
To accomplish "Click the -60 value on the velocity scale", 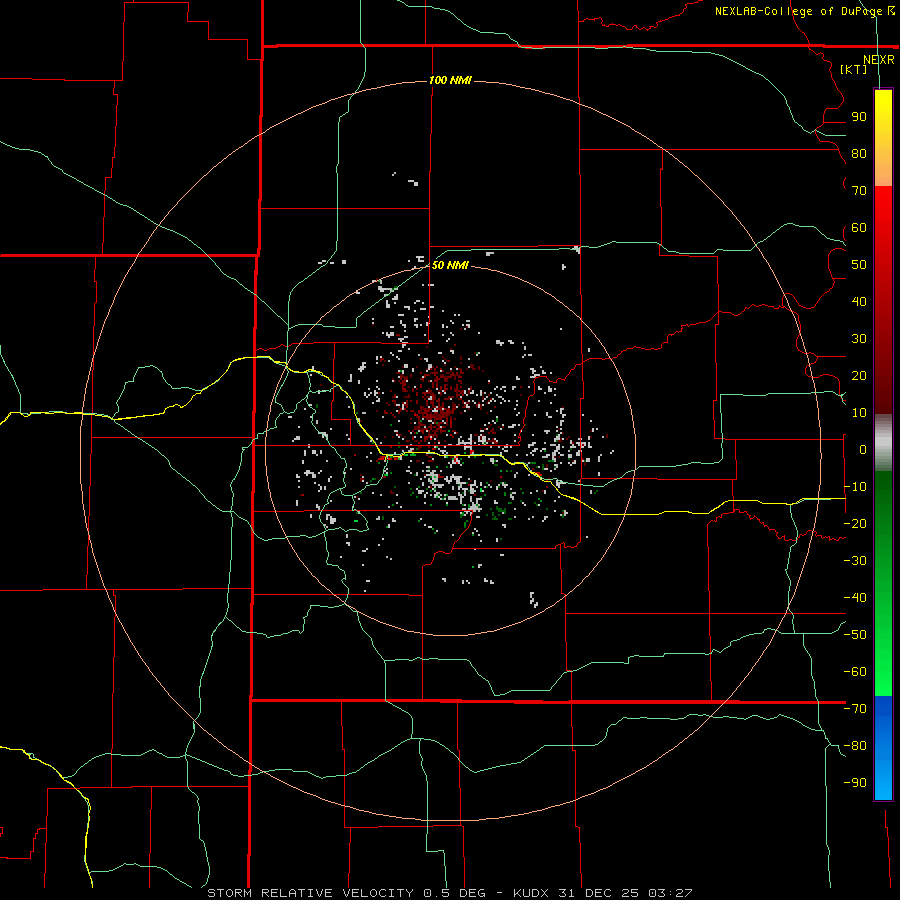I will pos(855,672).
